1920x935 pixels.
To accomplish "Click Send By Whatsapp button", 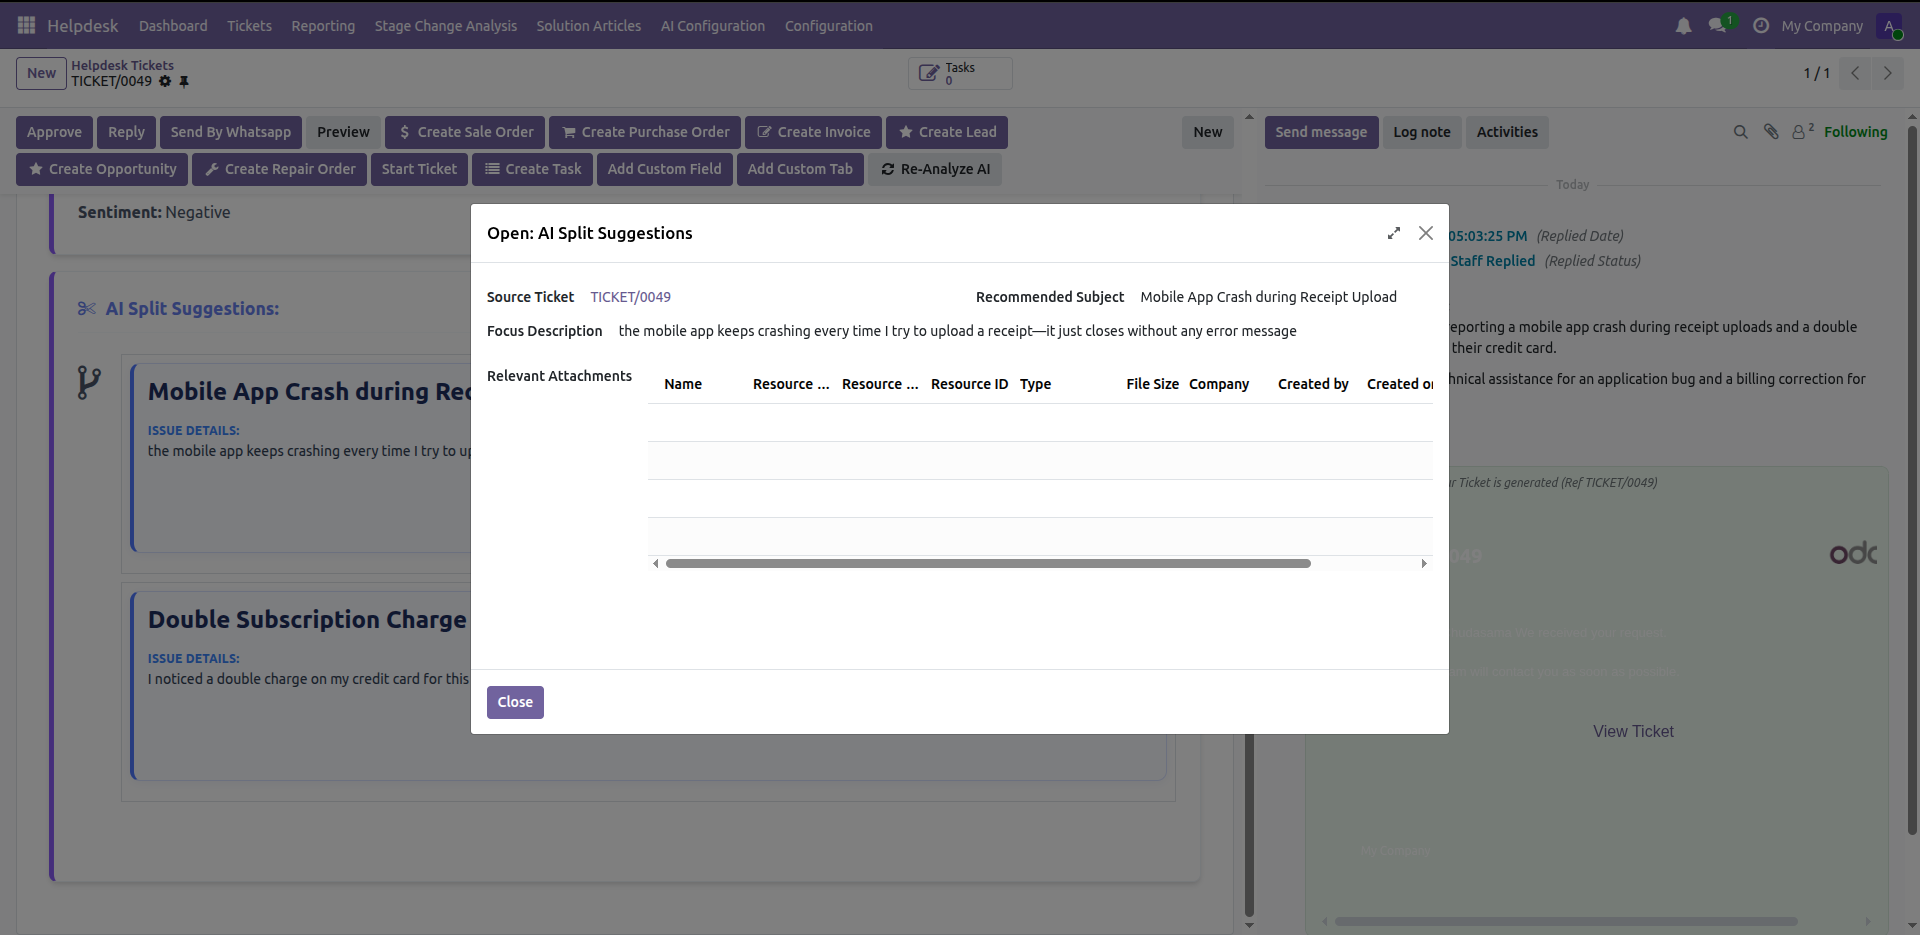I will [231, 132].
